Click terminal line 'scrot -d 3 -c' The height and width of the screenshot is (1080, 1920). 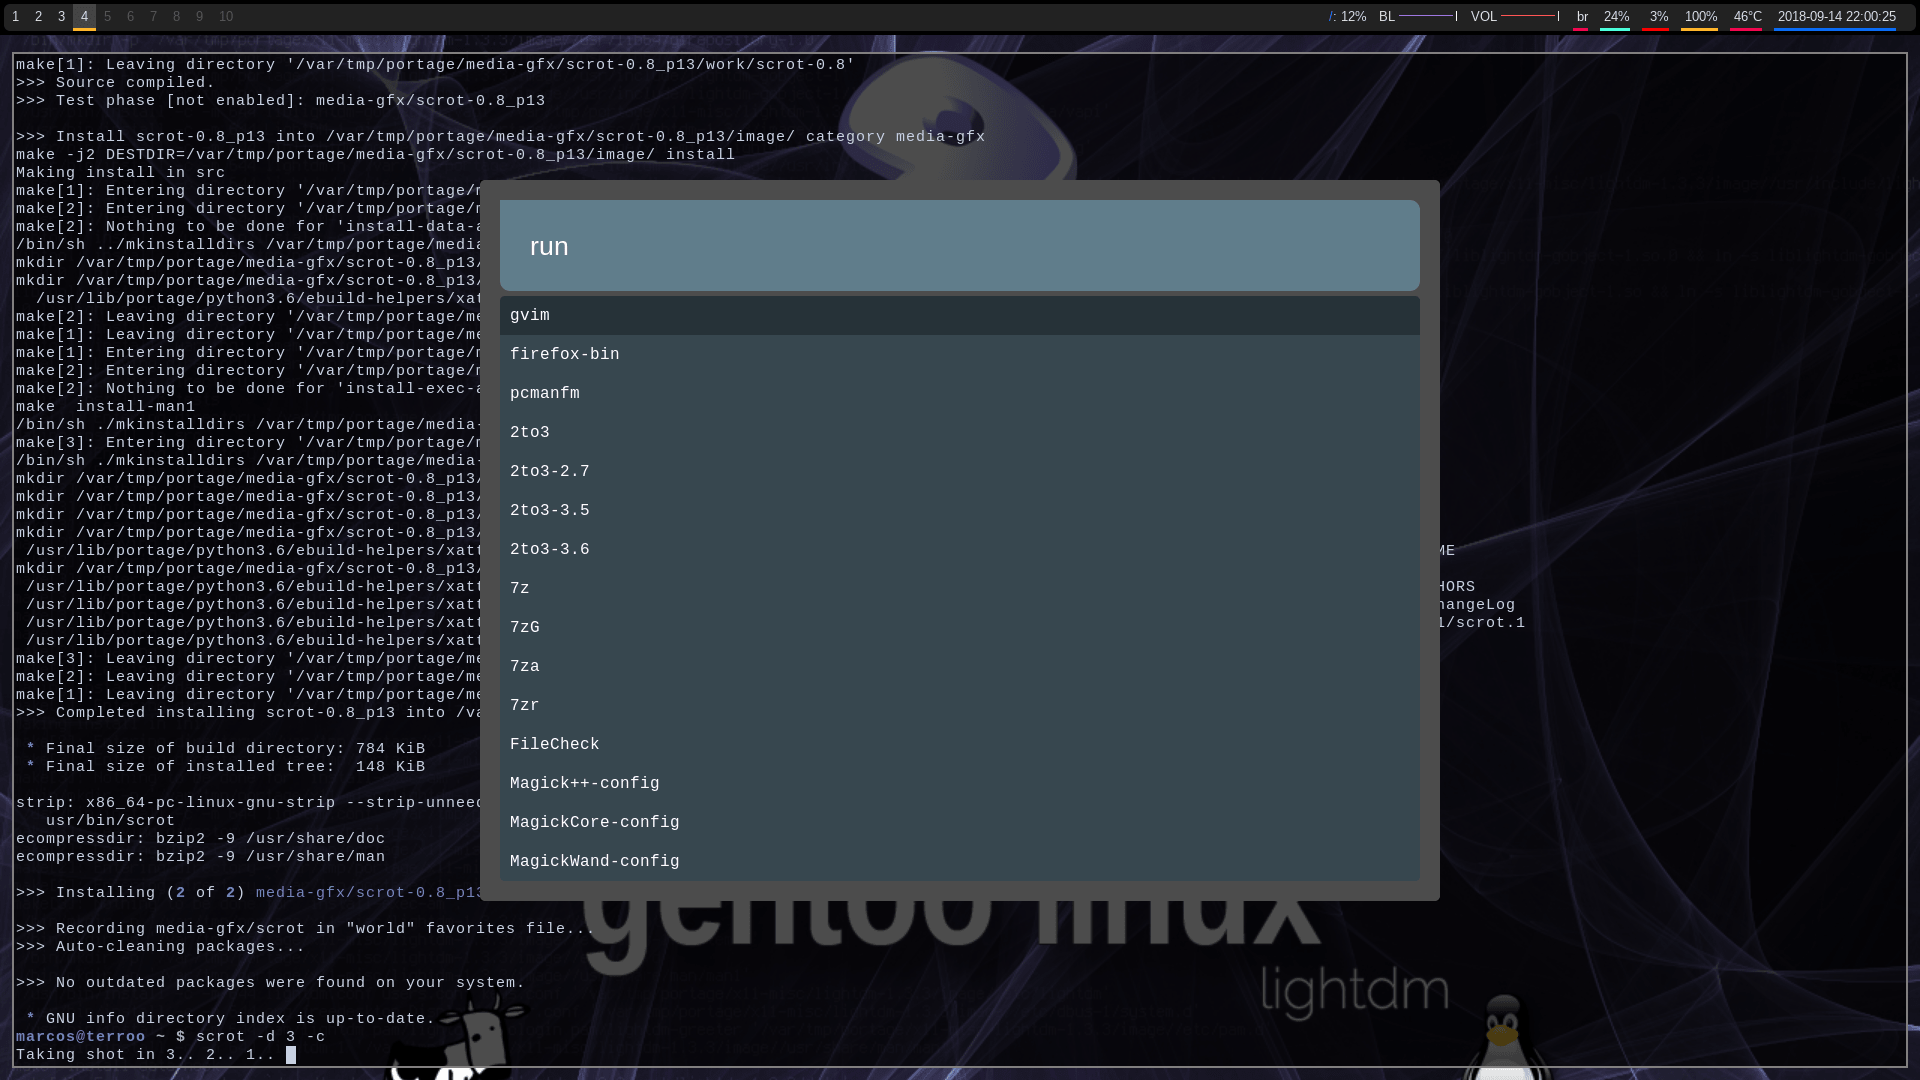pos(260,1037)
